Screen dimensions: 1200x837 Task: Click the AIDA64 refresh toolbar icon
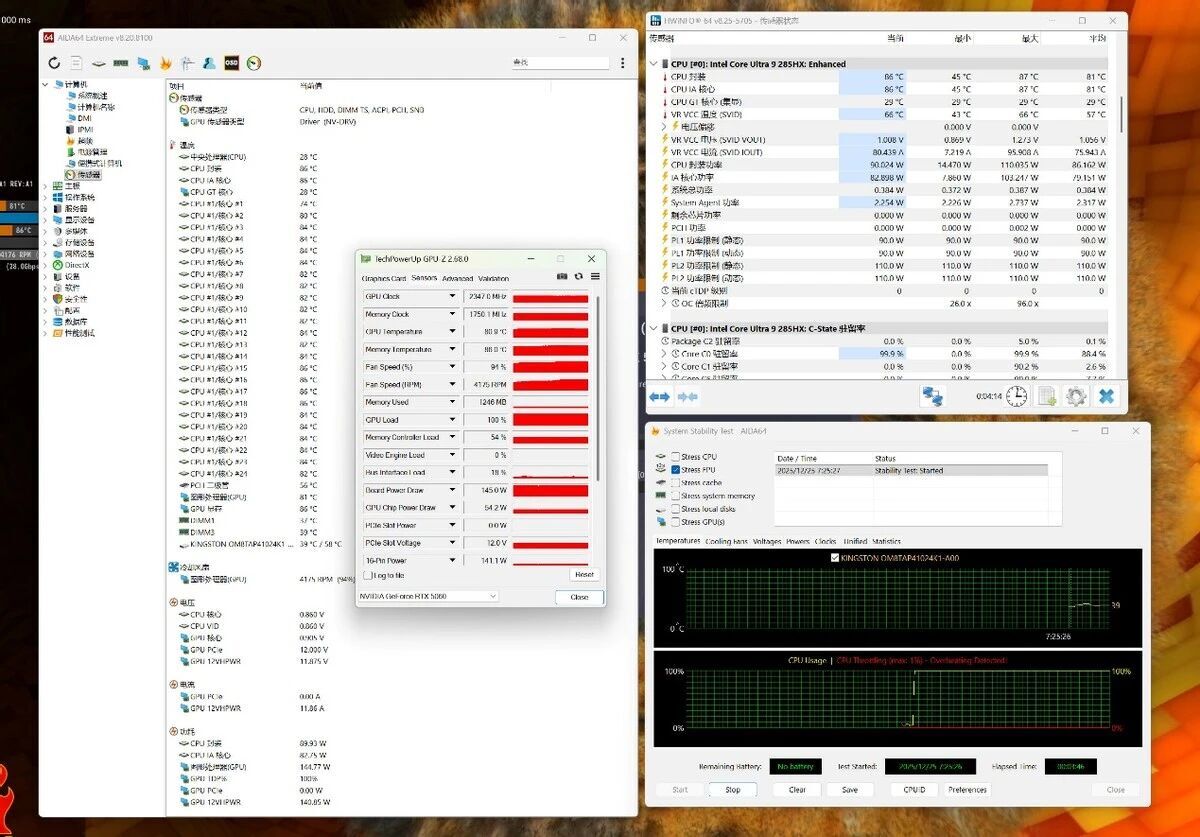tap(54, 63)
